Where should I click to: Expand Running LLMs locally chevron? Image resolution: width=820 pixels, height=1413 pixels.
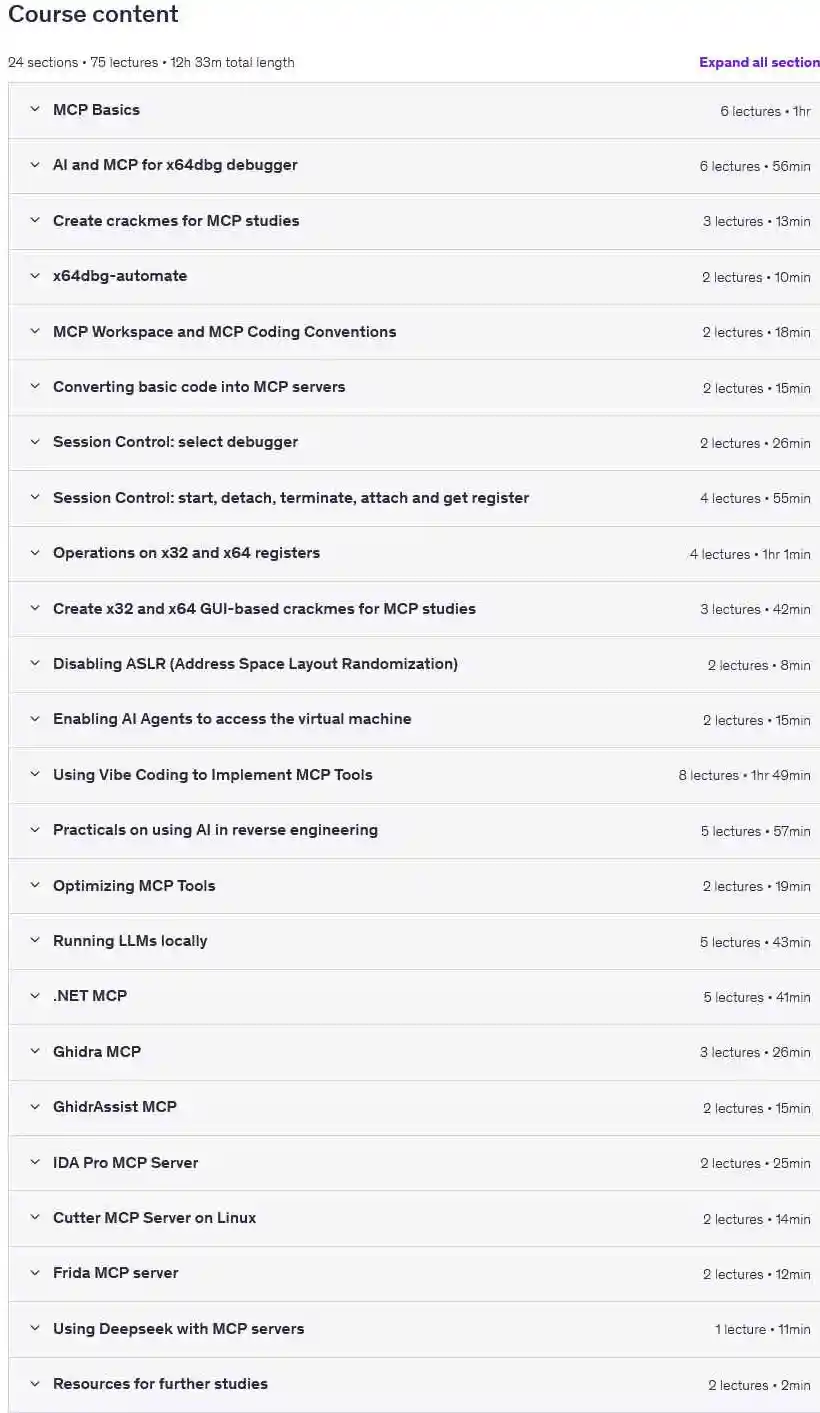pos(35,940)
